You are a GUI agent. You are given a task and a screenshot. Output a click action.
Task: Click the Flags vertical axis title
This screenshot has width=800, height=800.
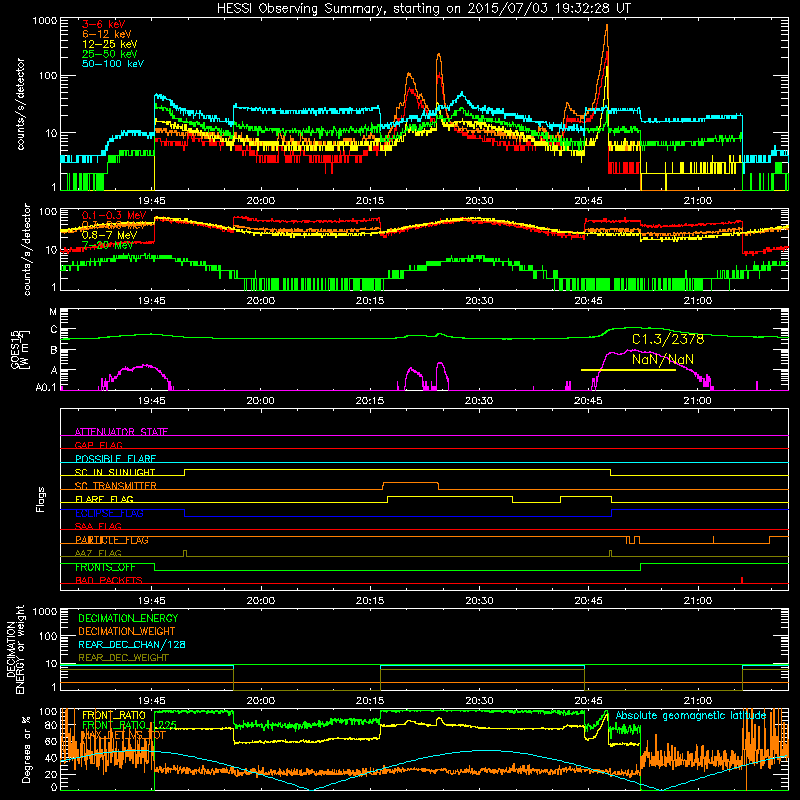click(41, 499)
